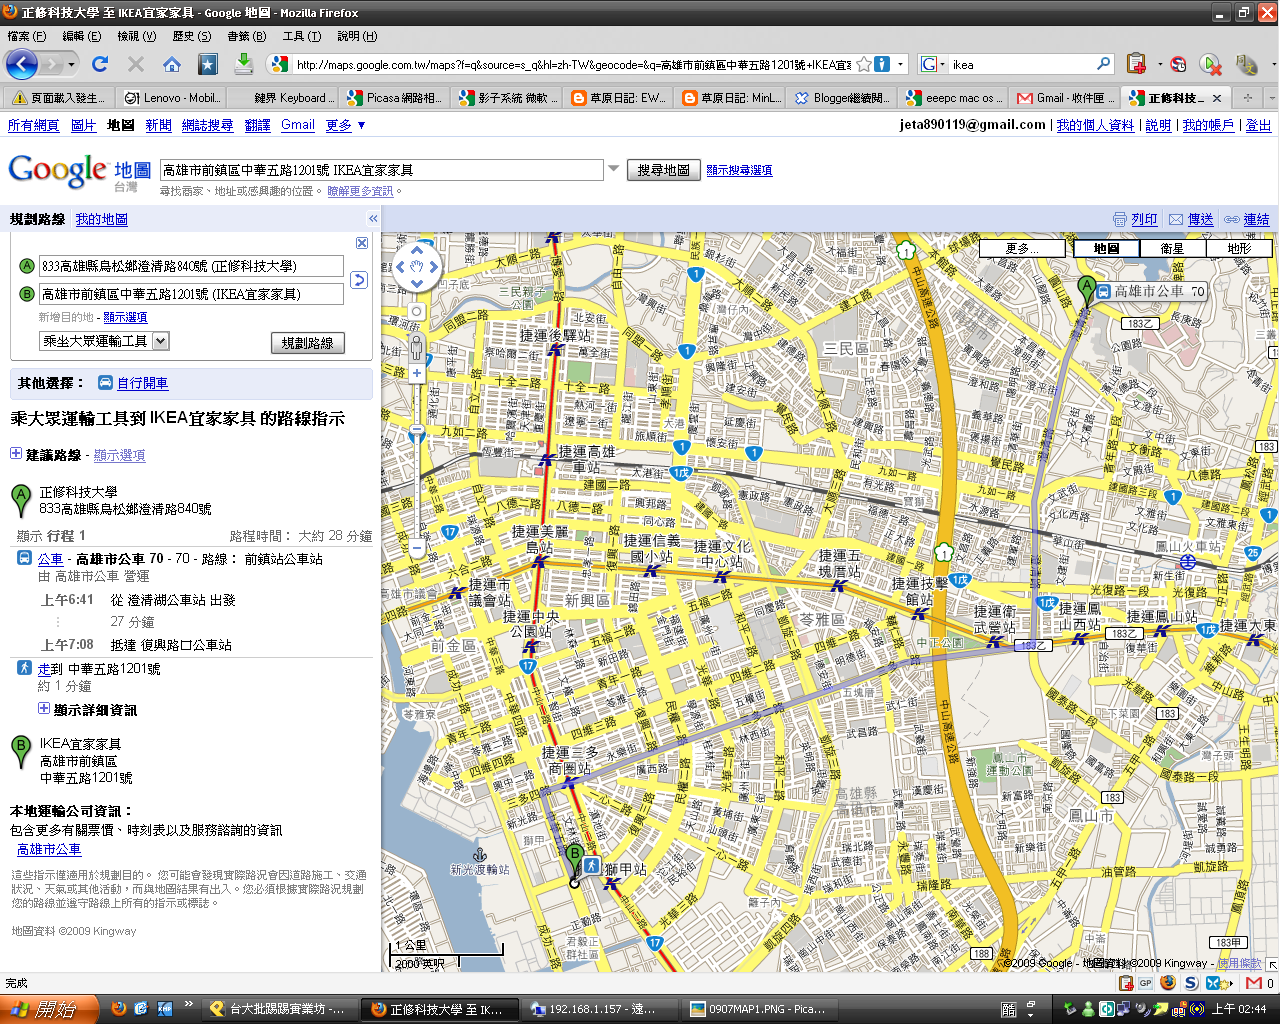Viewport: 1280px width, 1024px height.
Task: Click the 自行開車 driving option link
Action: (142, 383)
